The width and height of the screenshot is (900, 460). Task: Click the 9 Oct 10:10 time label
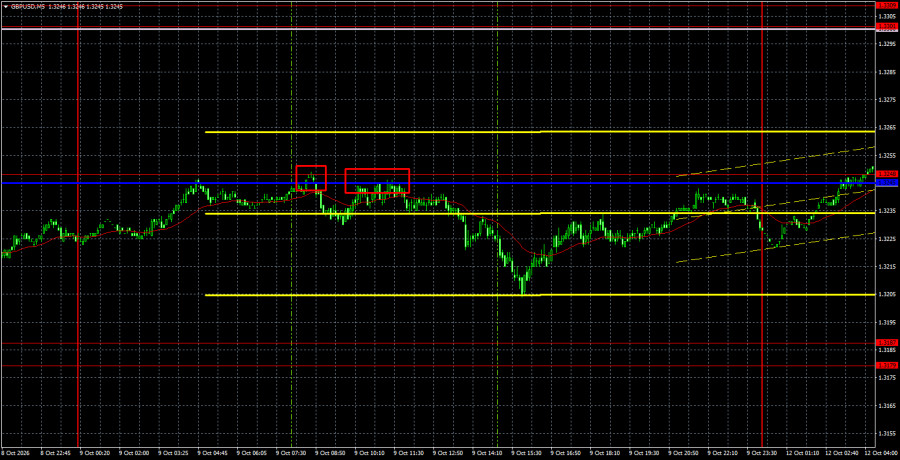(370, 453)
